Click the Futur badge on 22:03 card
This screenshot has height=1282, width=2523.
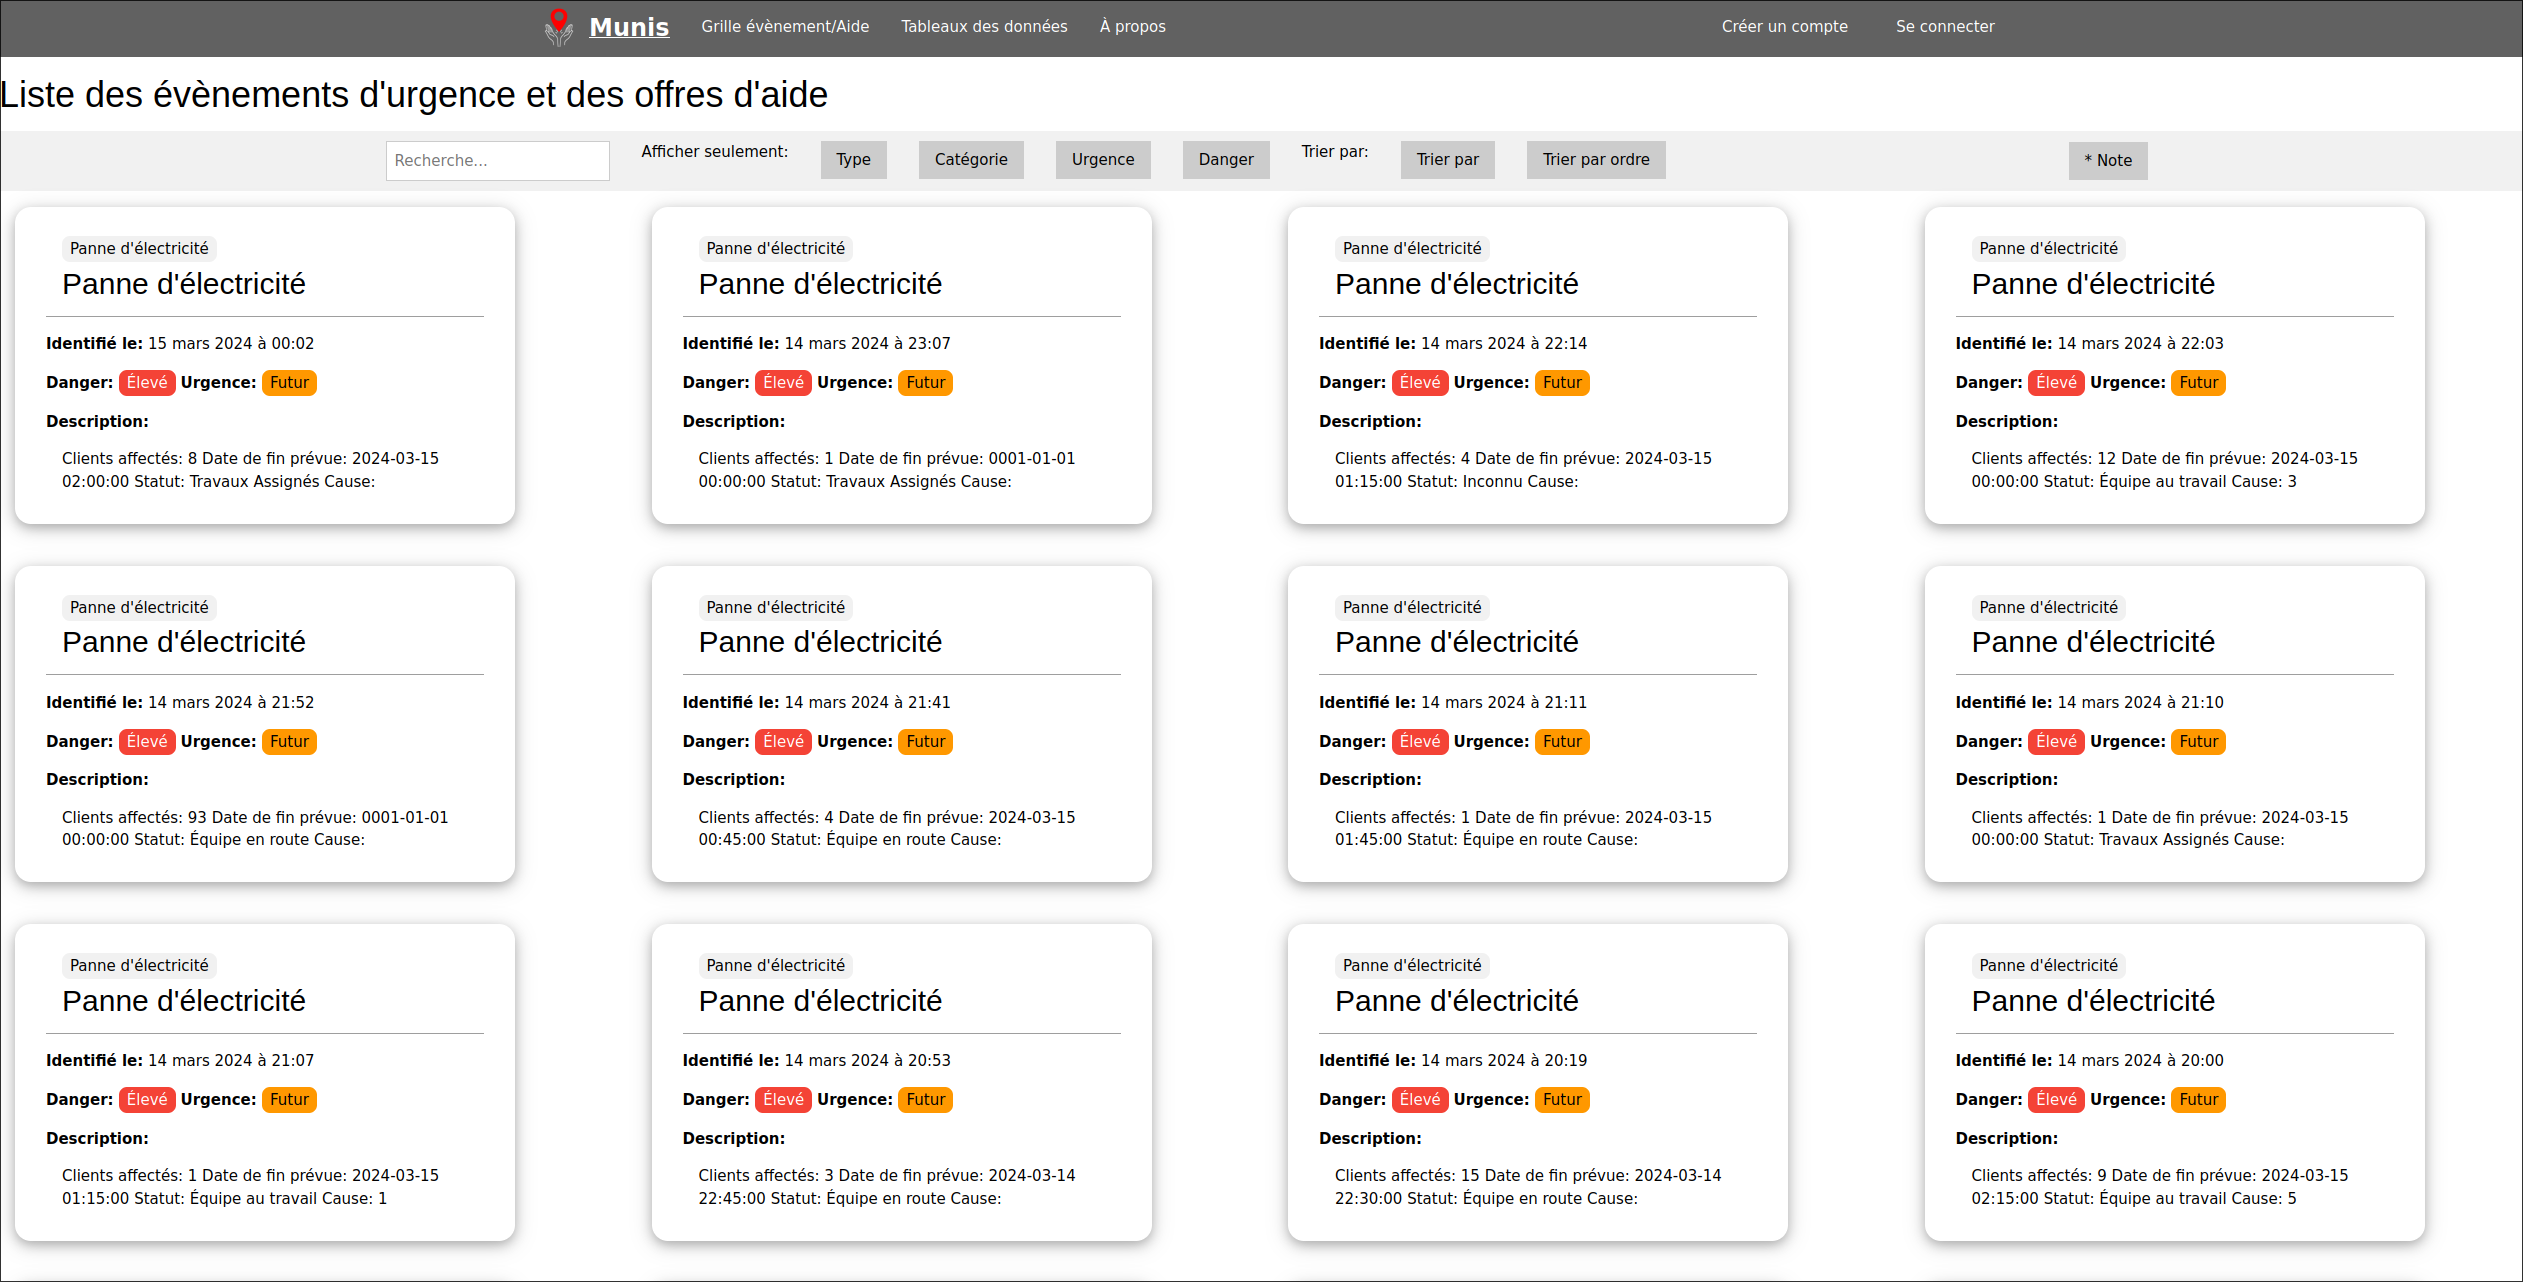point(2197,383)
